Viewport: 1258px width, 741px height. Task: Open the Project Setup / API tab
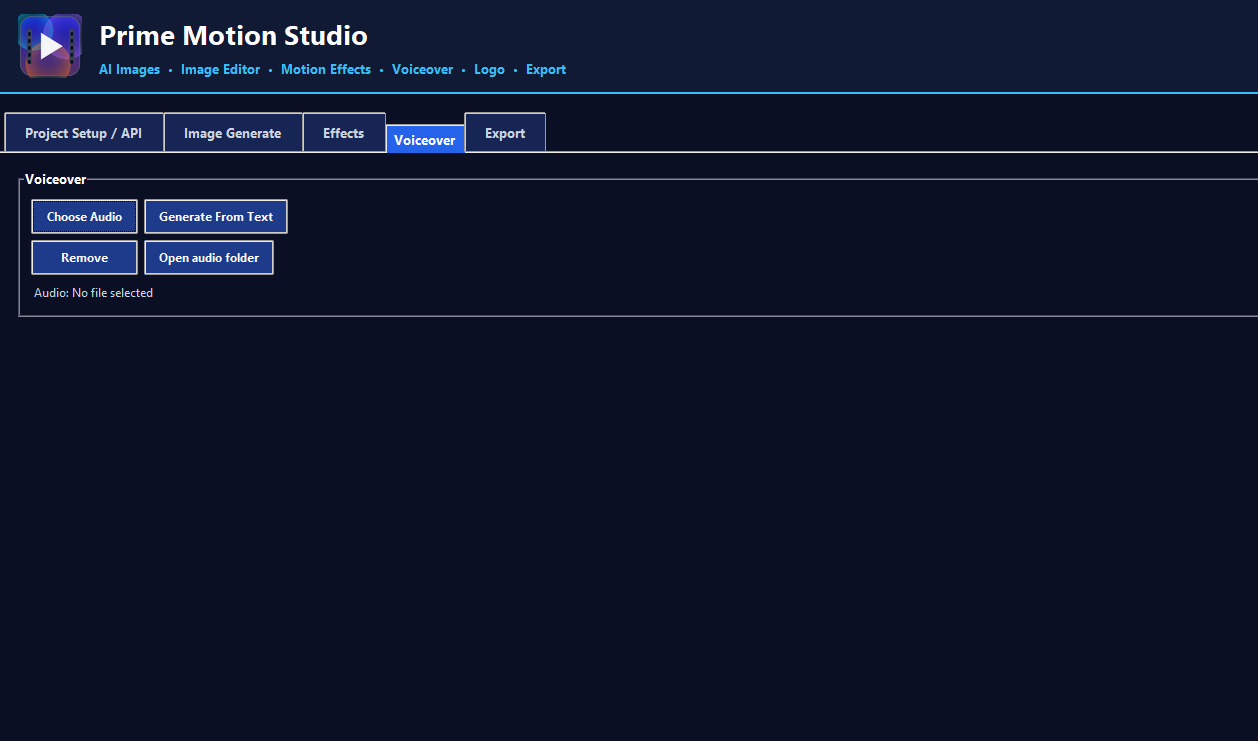(84, 133)
